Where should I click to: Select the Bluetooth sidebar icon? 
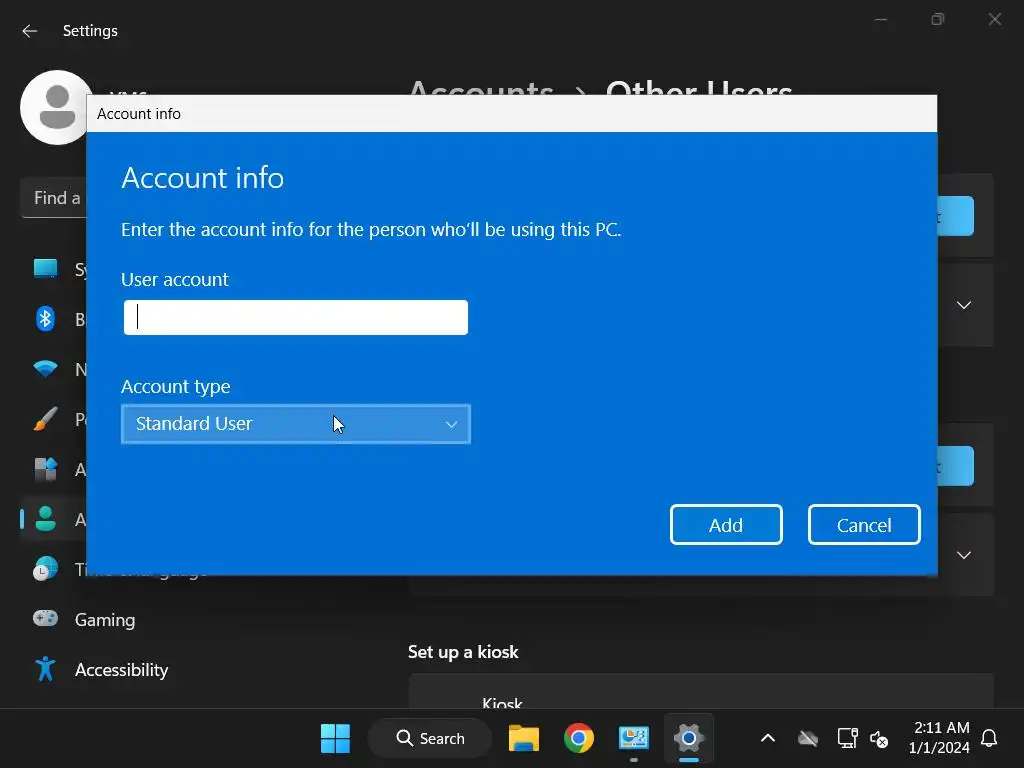[x=45, y=319]
